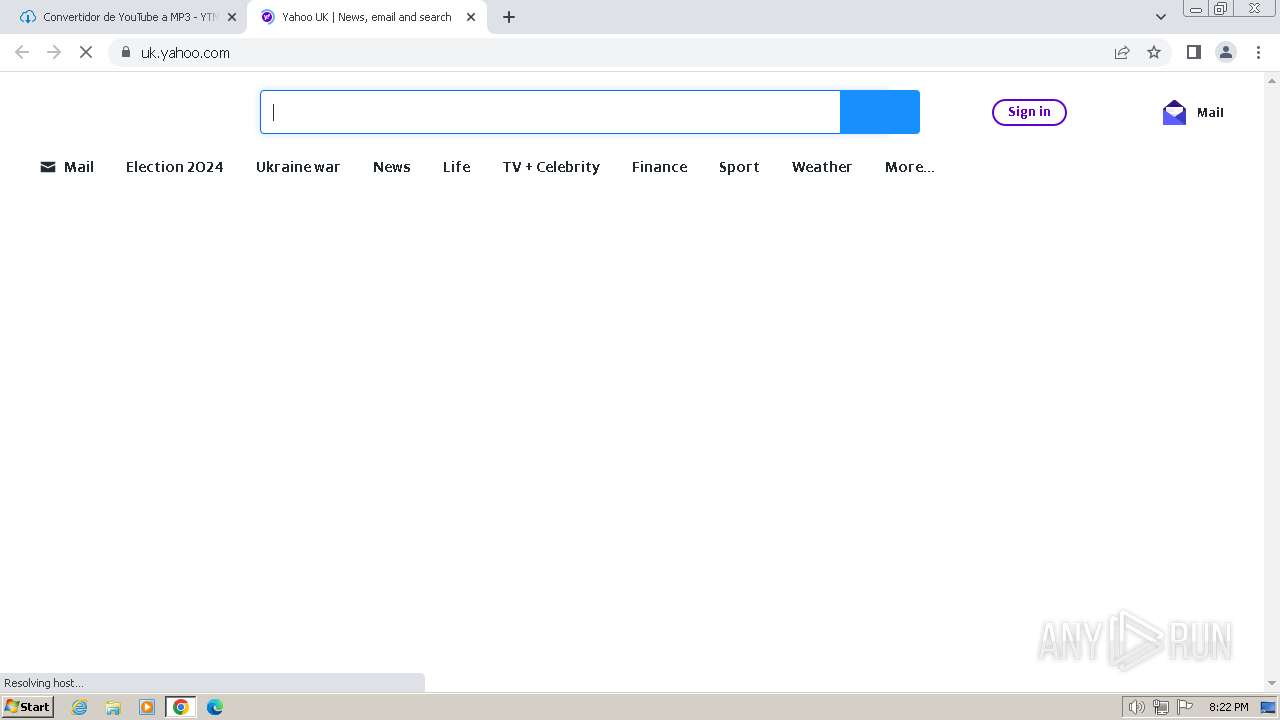
Task: Open the Ukraine war section
Action: tap(298, 167)
